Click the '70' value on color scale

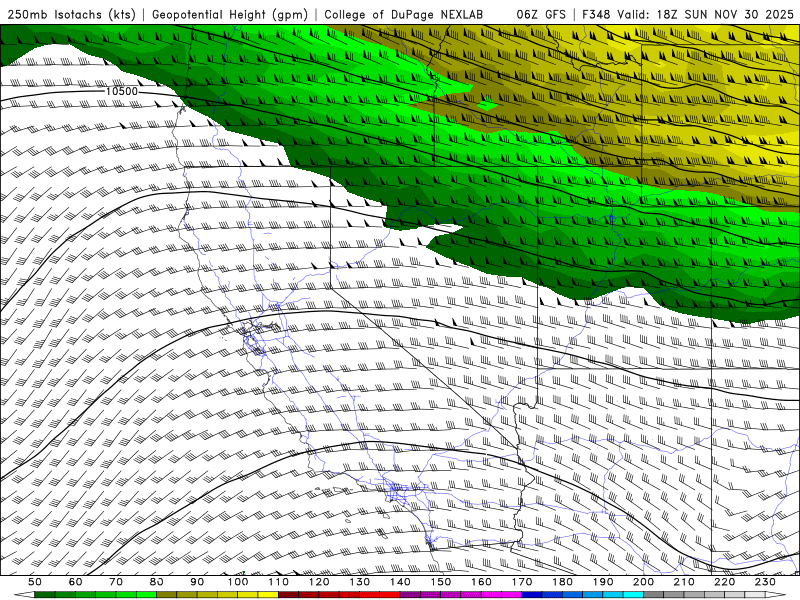[116, 582]
